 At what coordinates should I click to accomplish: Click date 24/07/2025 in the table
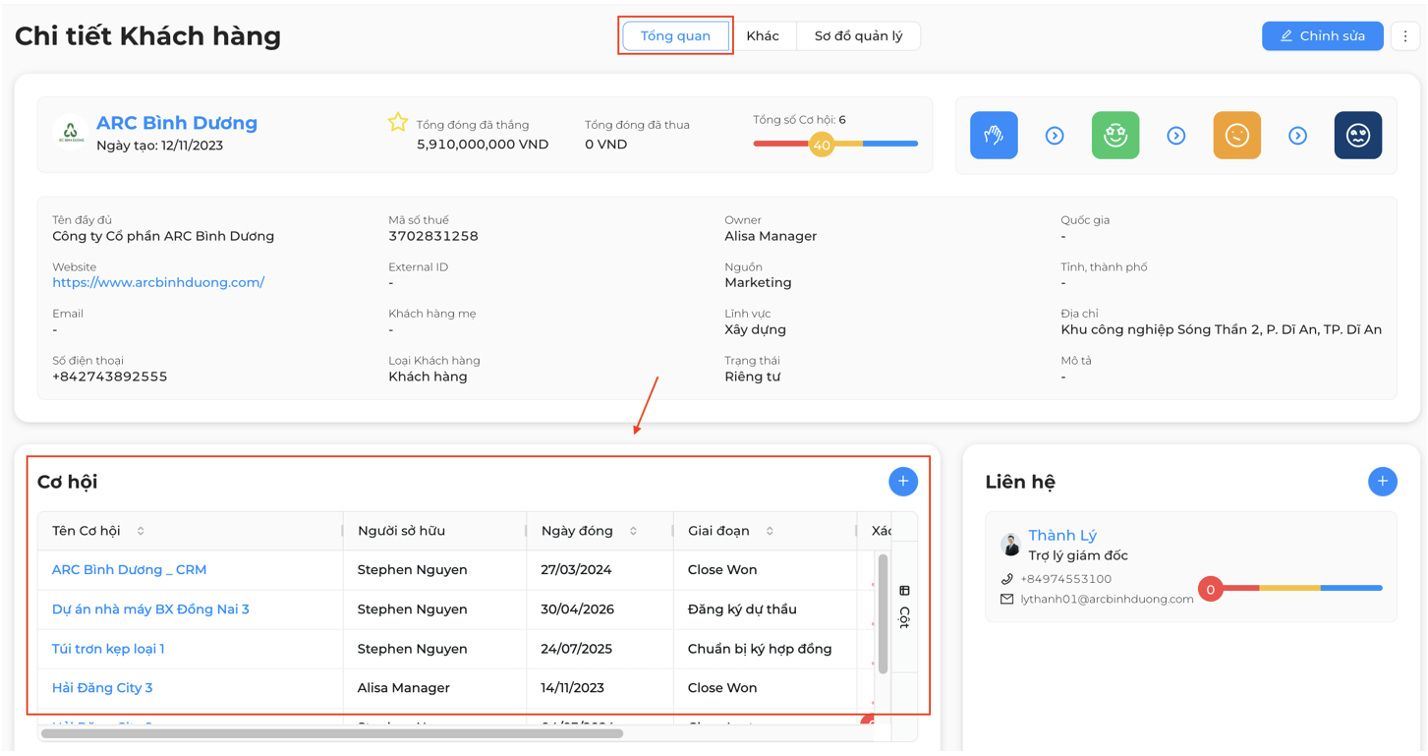(577, 649)
